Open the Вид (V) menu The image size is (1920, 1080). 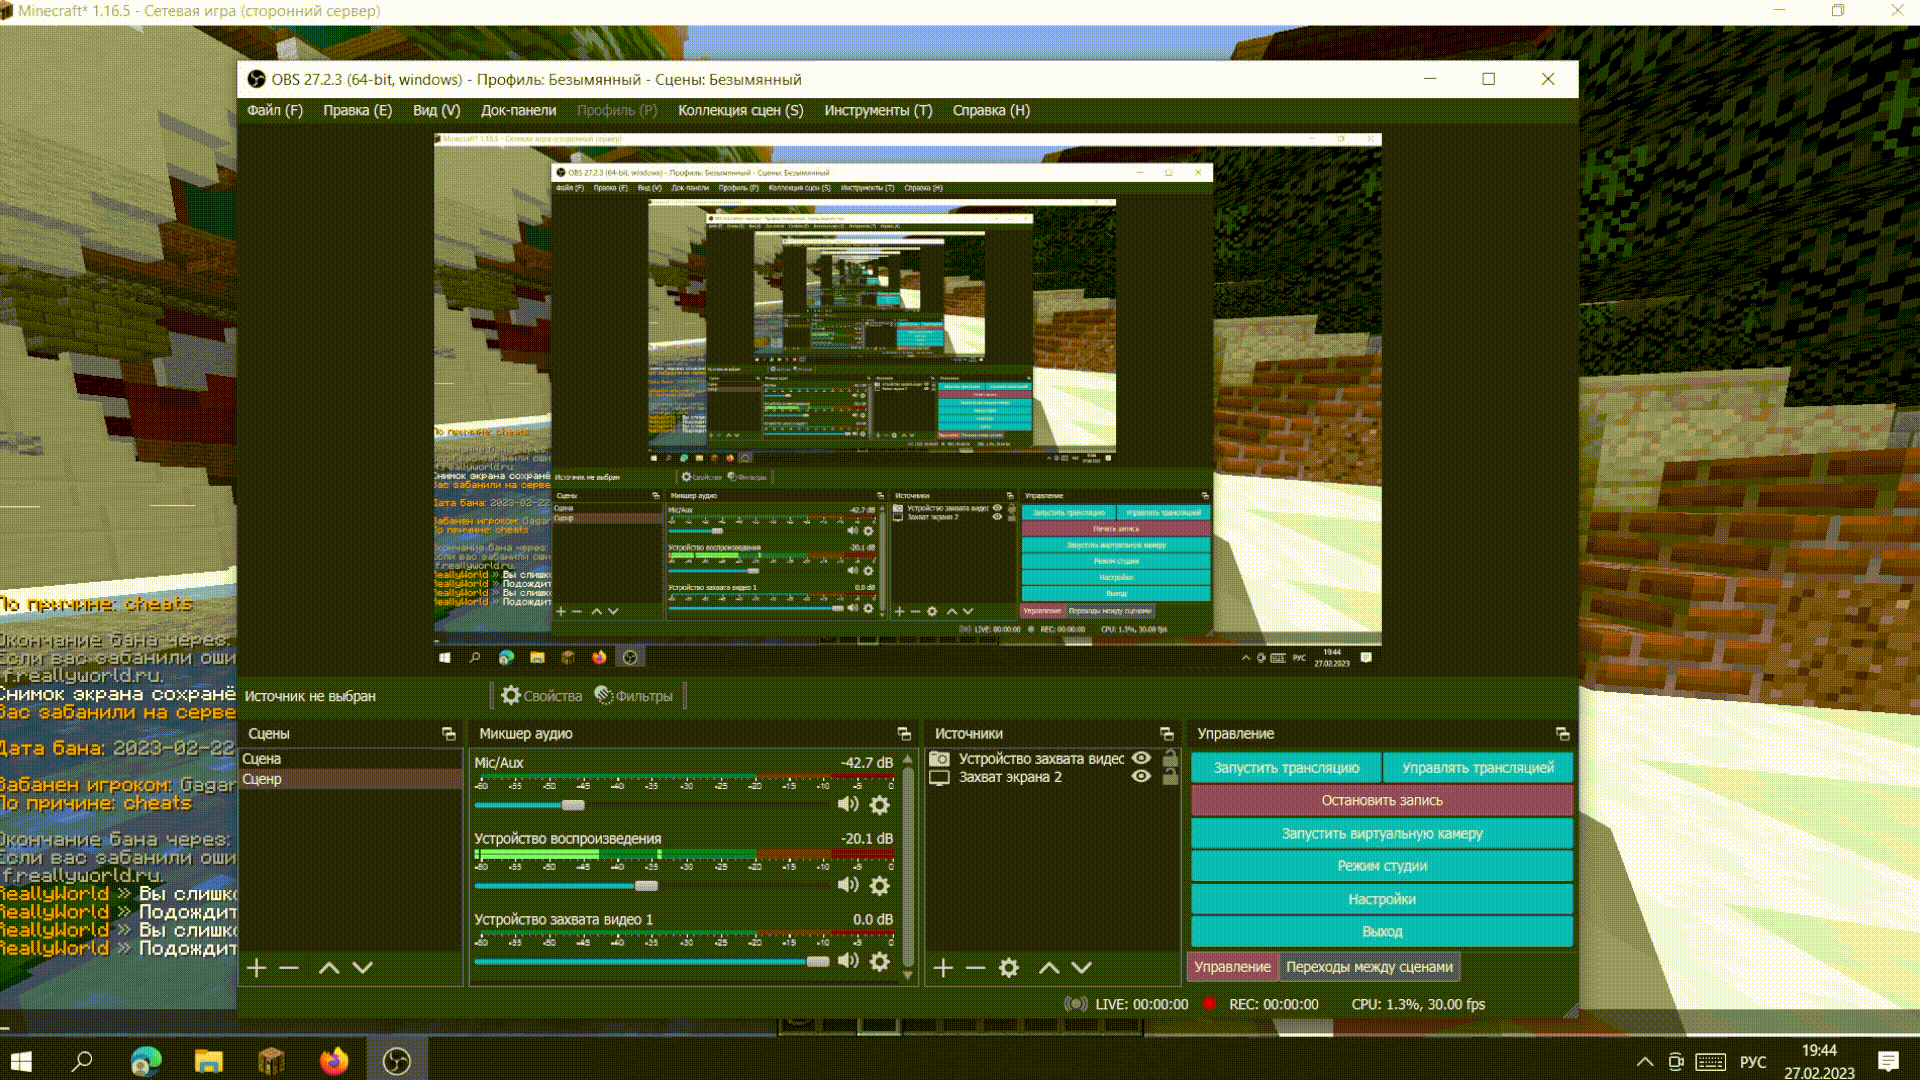(x=437, y=111)
